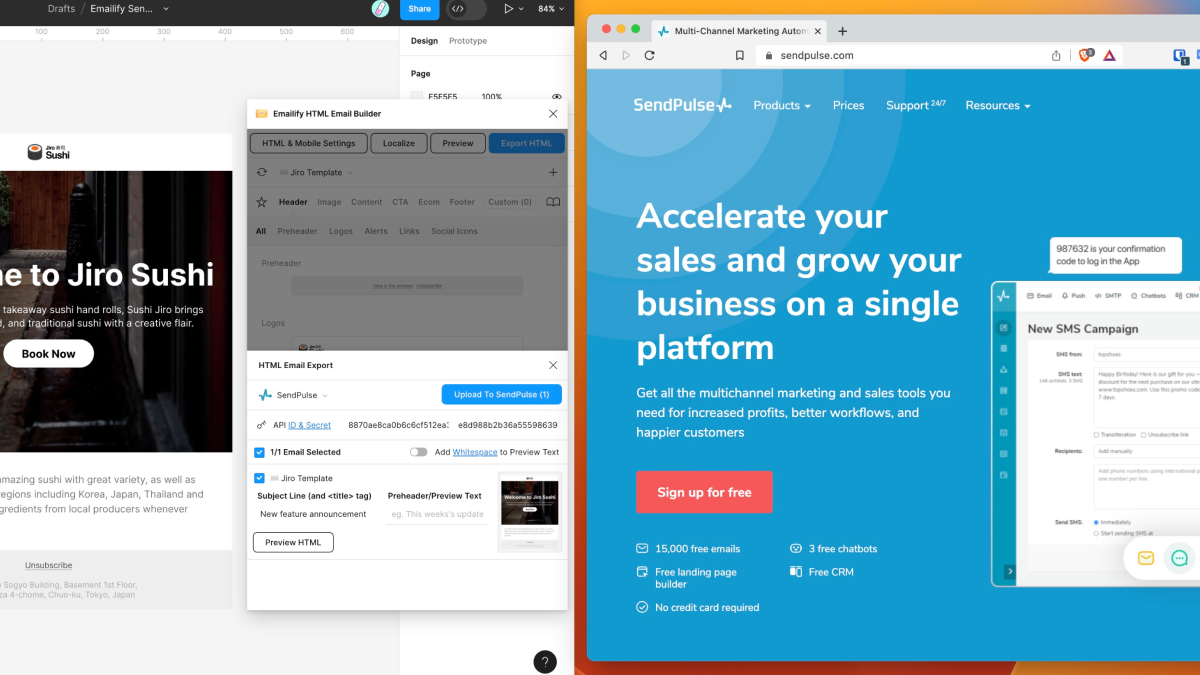The height and width of the screenshot is (675, 1200).
Task: Click the Emailify envelope logo icon
Action: click(262, 114)
